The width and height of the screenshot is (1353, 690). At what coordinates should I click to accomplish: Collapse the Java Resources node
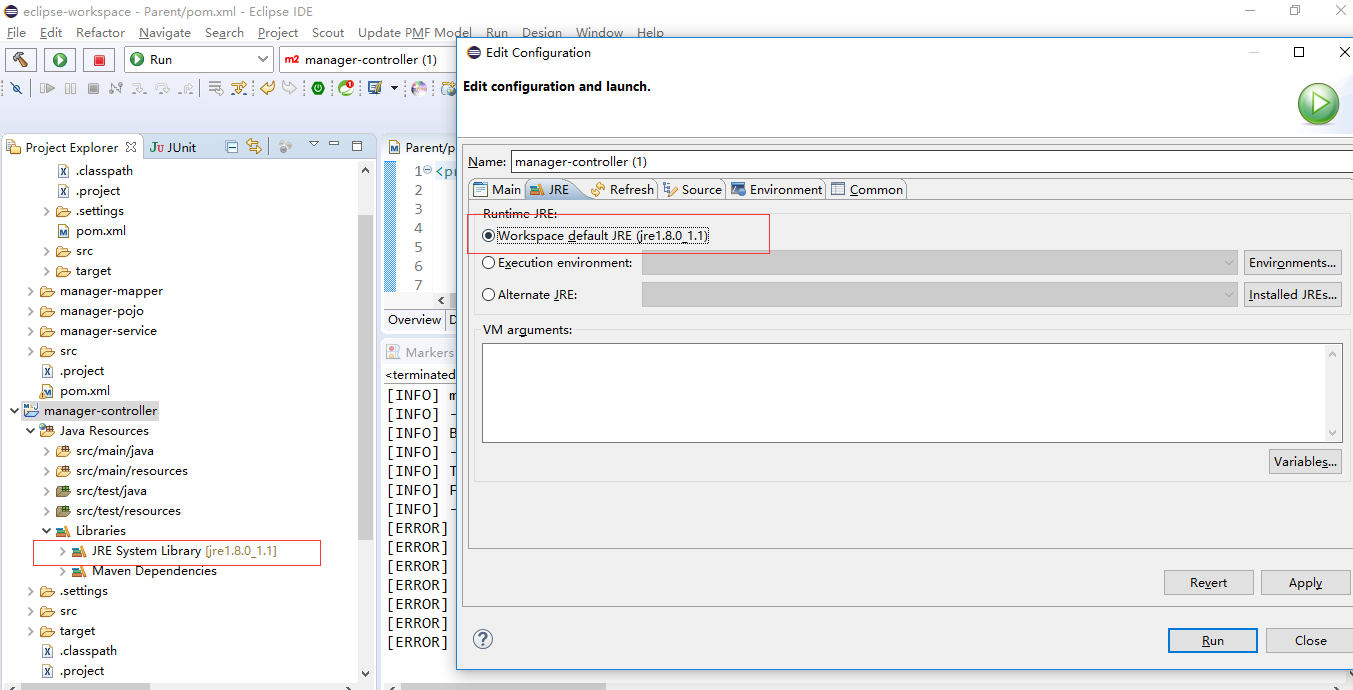[x=30, y=431]
